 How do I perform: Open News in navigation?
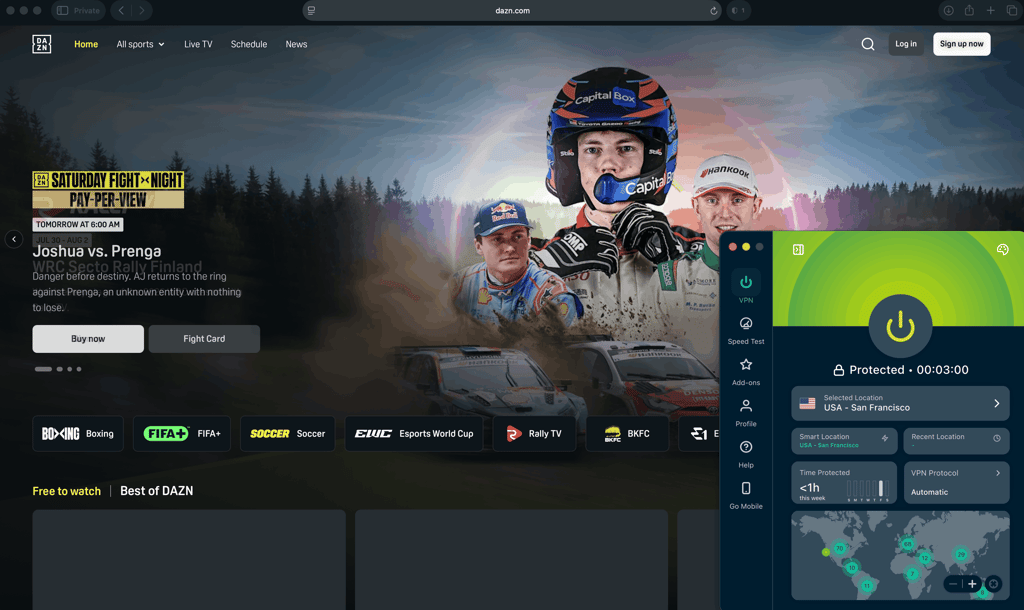coord(296,44)
